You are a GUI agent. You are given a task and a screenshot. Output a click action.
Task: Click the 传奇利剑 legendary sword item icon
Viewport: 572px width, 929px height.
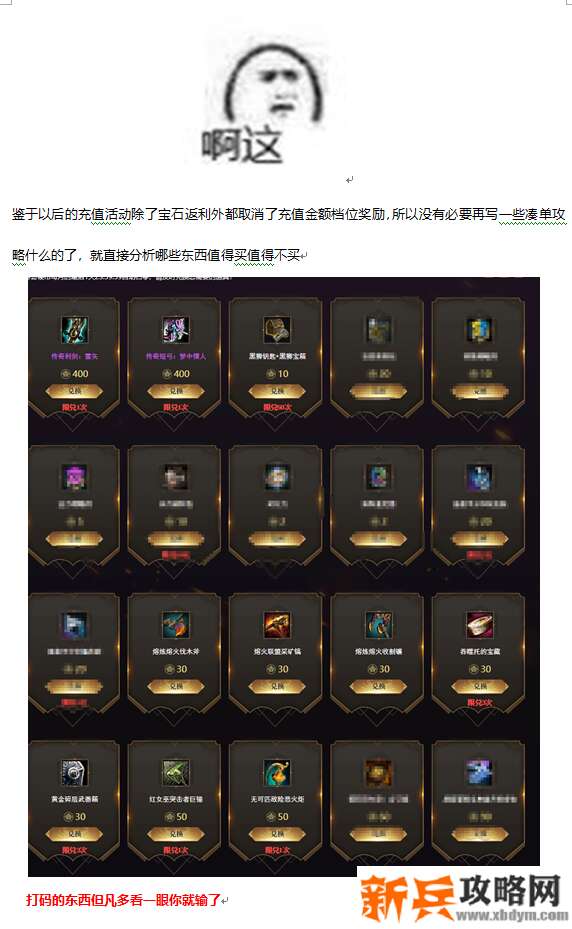pos(74,329)
